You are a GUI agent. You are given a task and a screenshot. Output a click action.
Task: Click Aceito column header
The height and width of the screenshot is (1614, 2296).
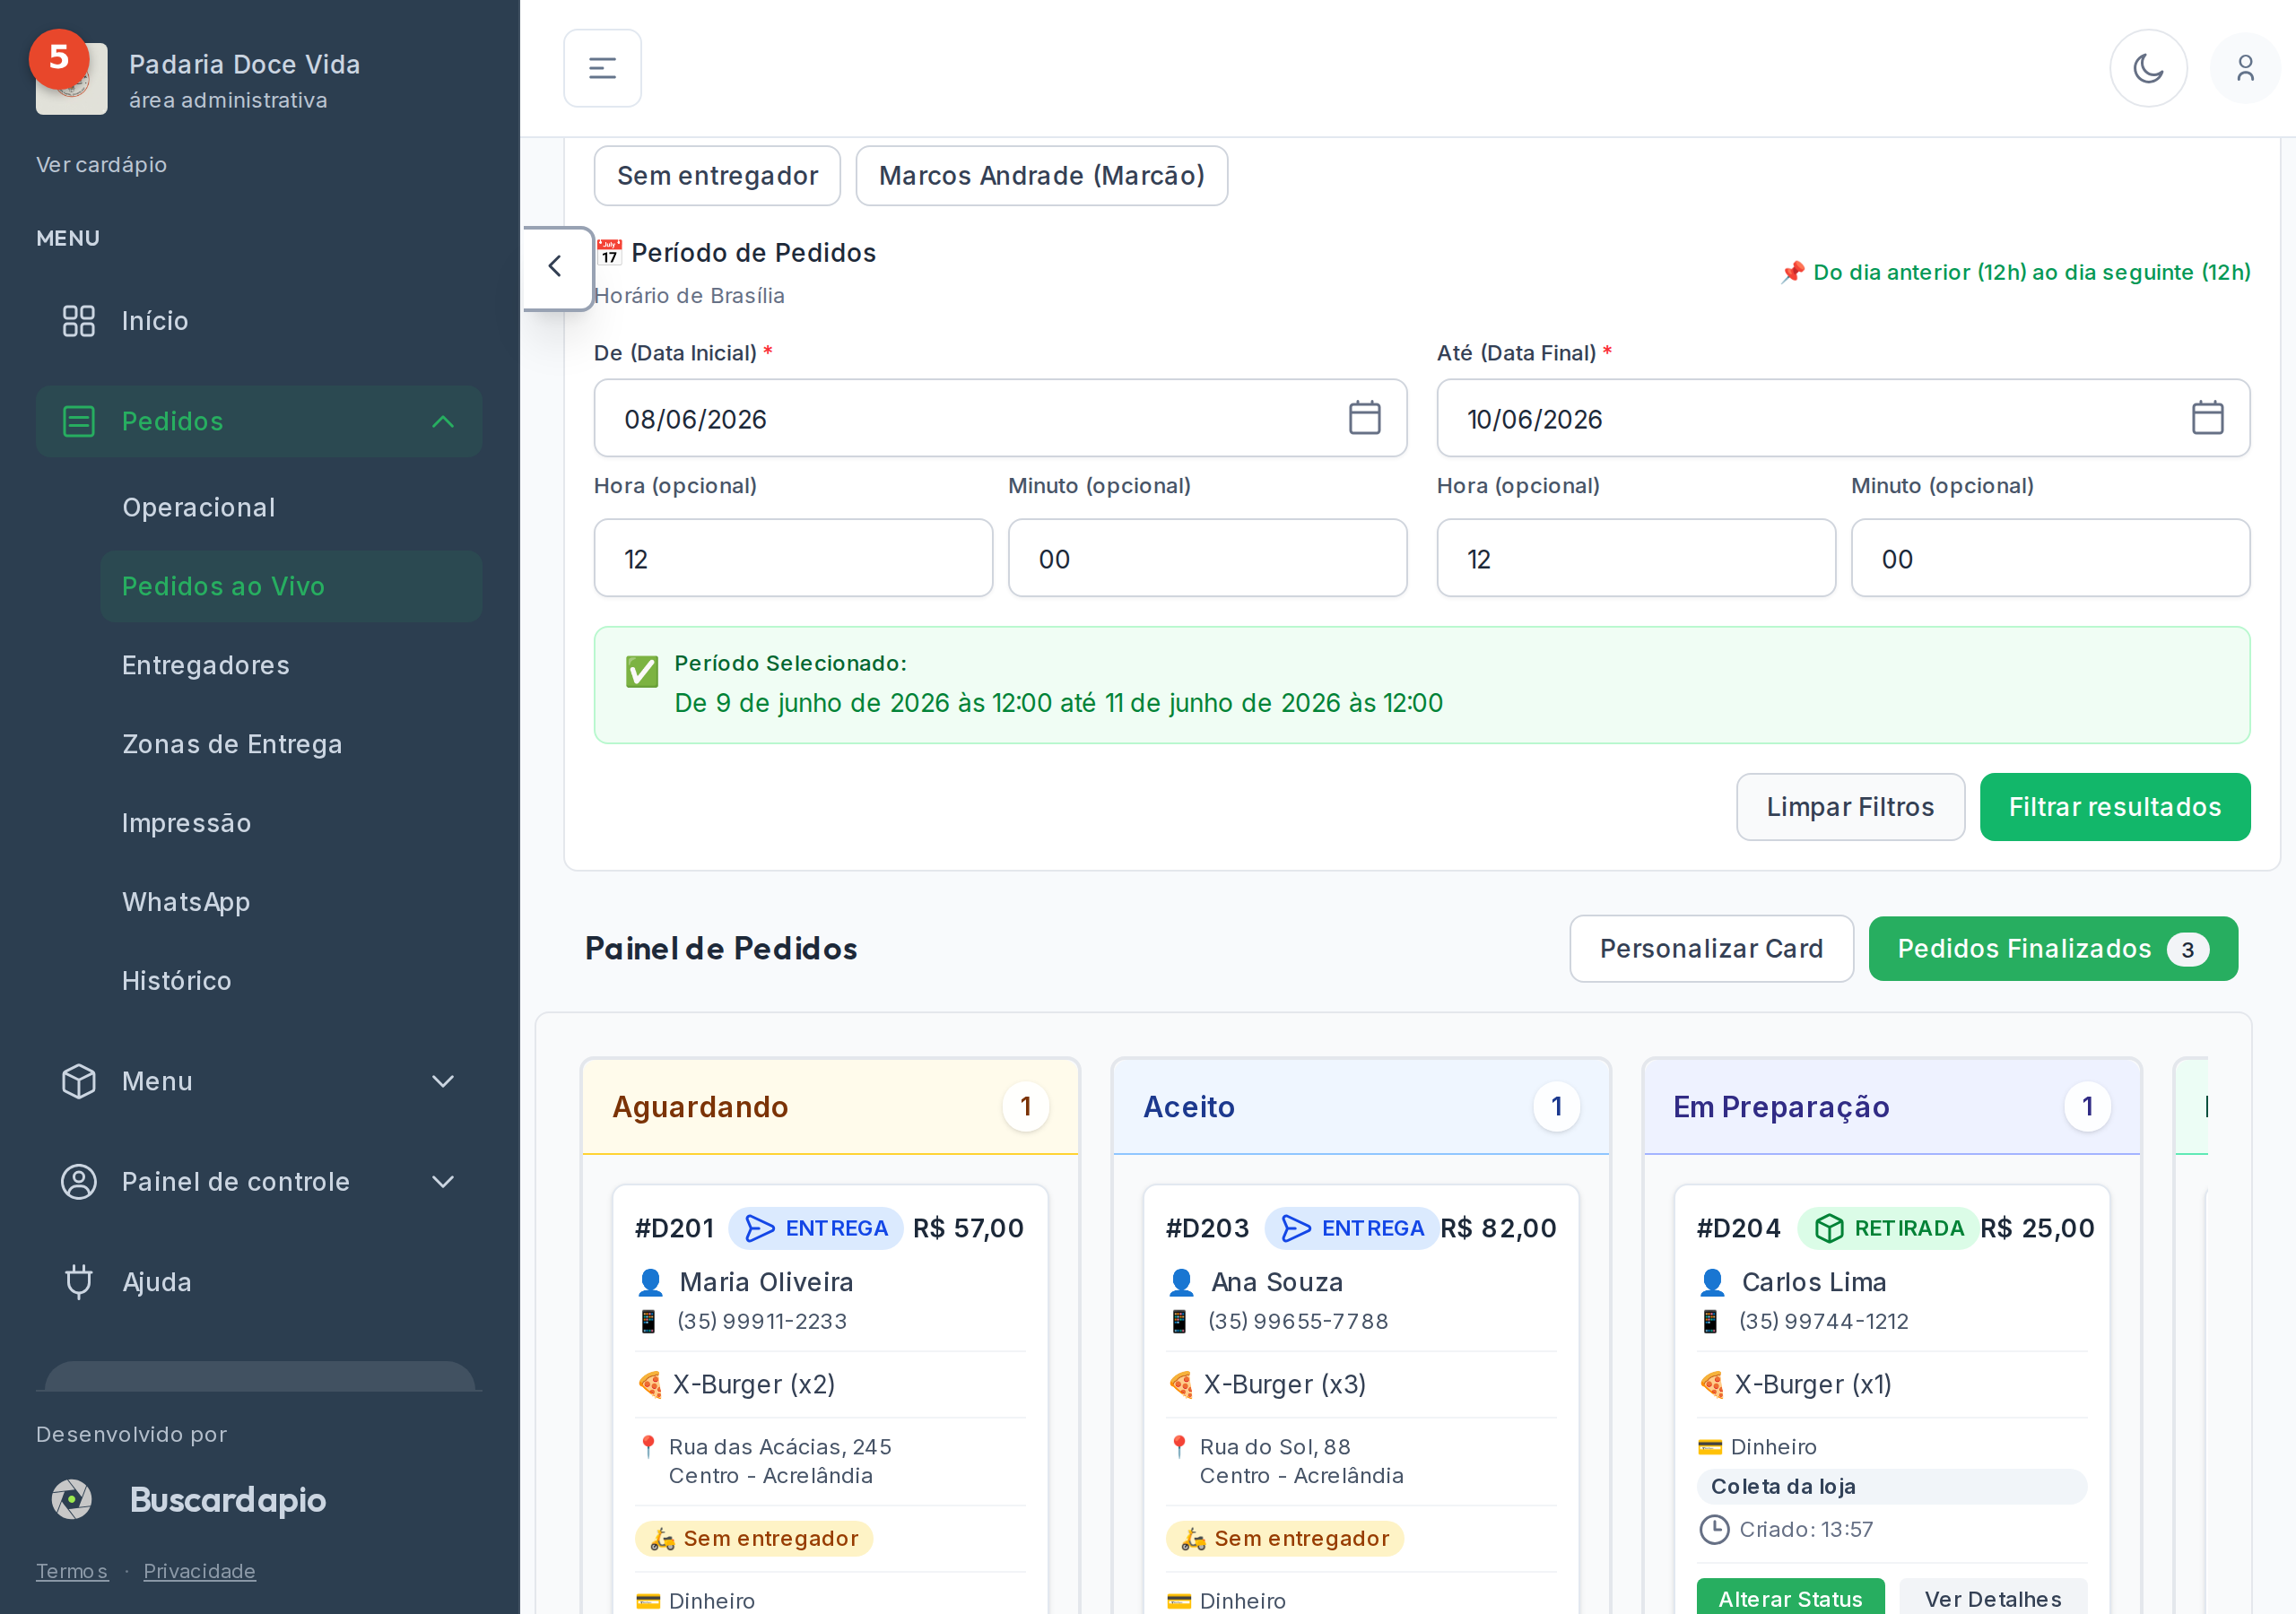coord(1361,1106)
